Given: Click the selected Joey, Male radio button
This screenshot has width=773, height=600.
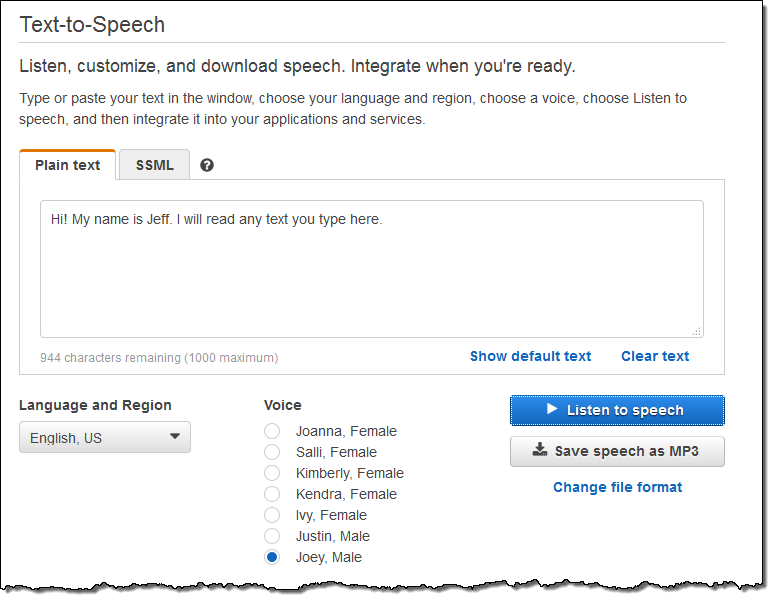Looking at the screenshot, I should coord(272,557).
